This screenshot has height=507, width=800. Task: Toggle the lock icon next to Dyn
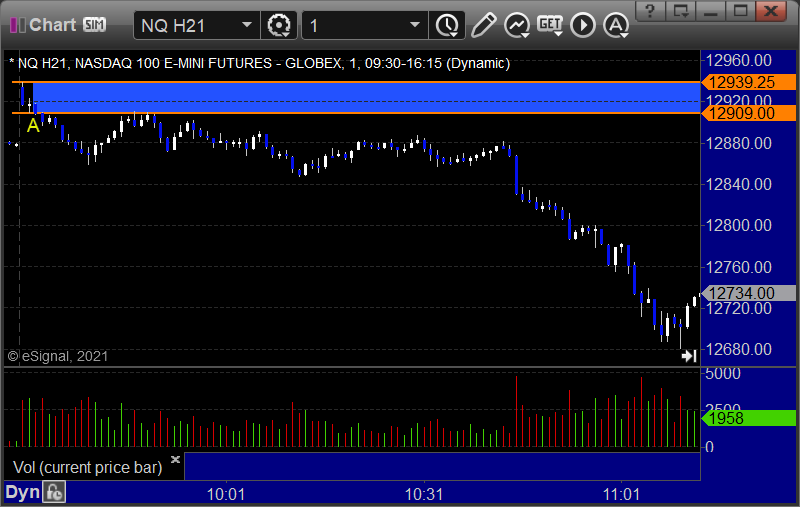(54, 492)
